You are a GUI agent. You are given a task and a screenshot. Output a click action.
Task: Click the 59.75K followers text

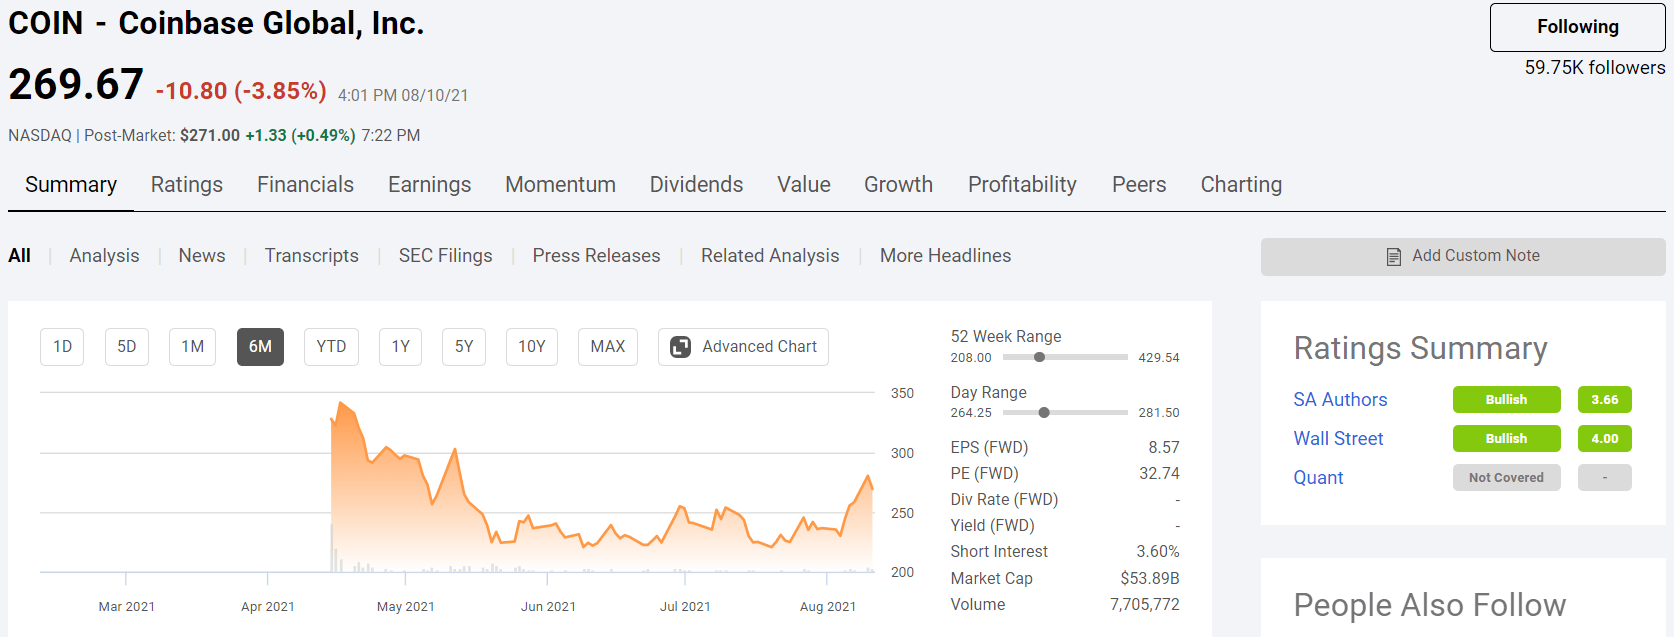[1594, 68]
